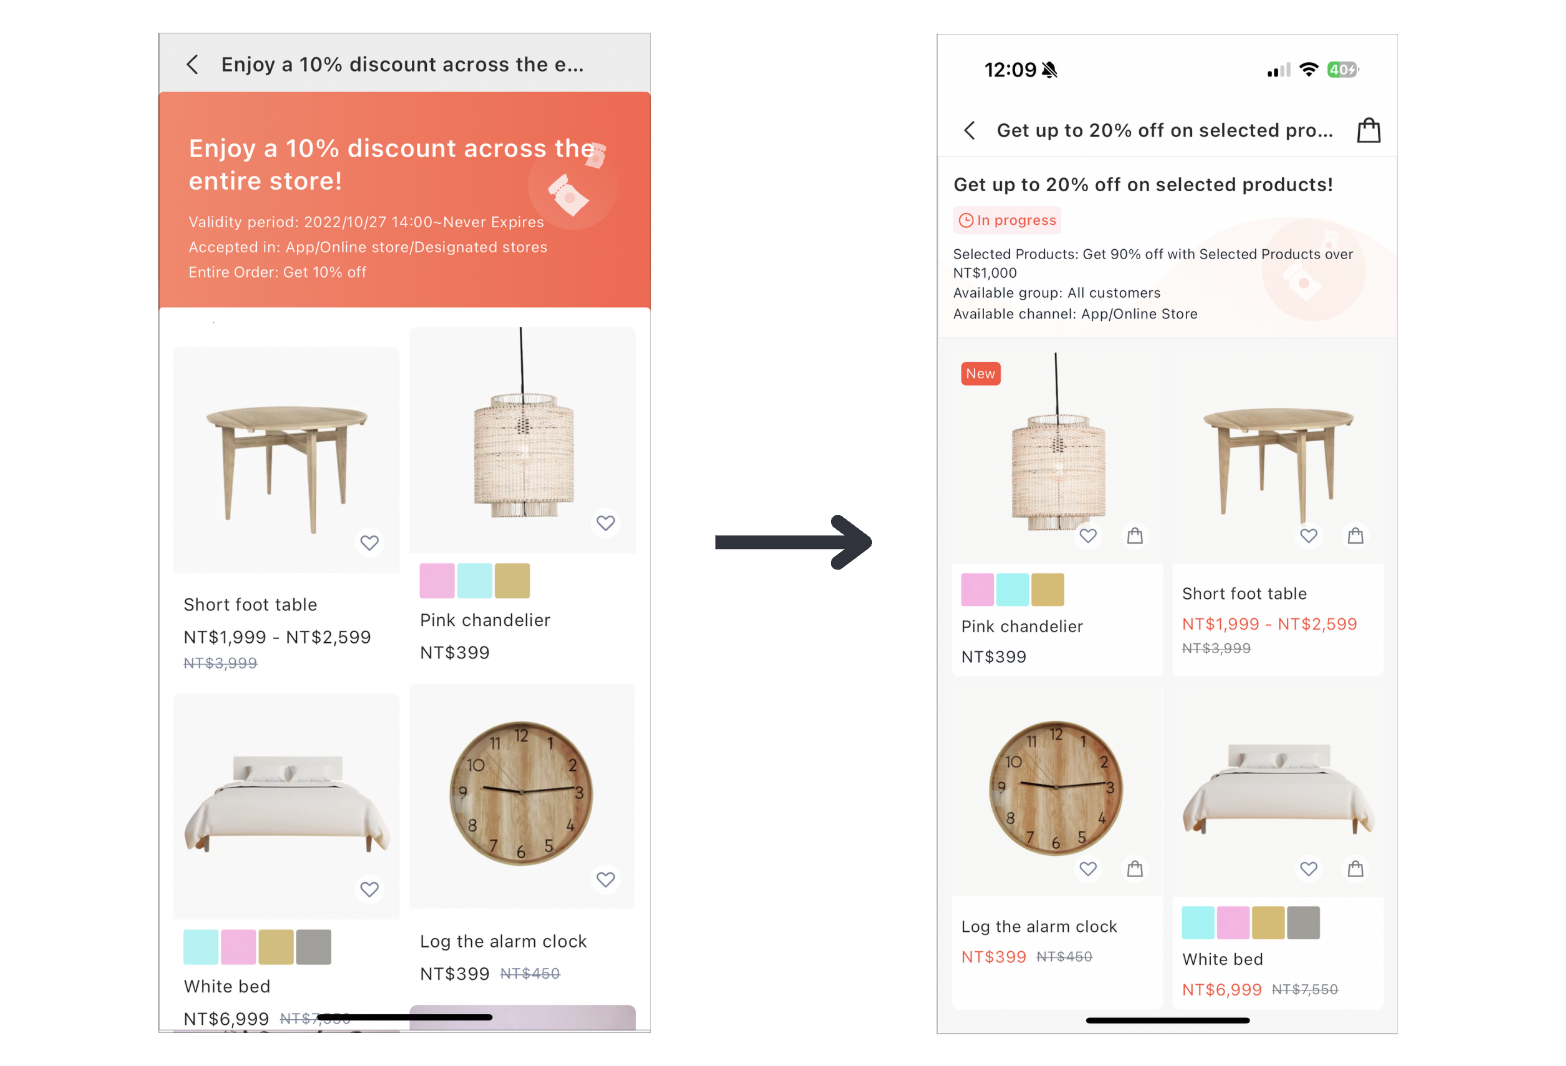Image resolution: width=1566 pixels, height=1066 pixels.
Task: Tap the 'In progress' status badge
Action: 1007,220
